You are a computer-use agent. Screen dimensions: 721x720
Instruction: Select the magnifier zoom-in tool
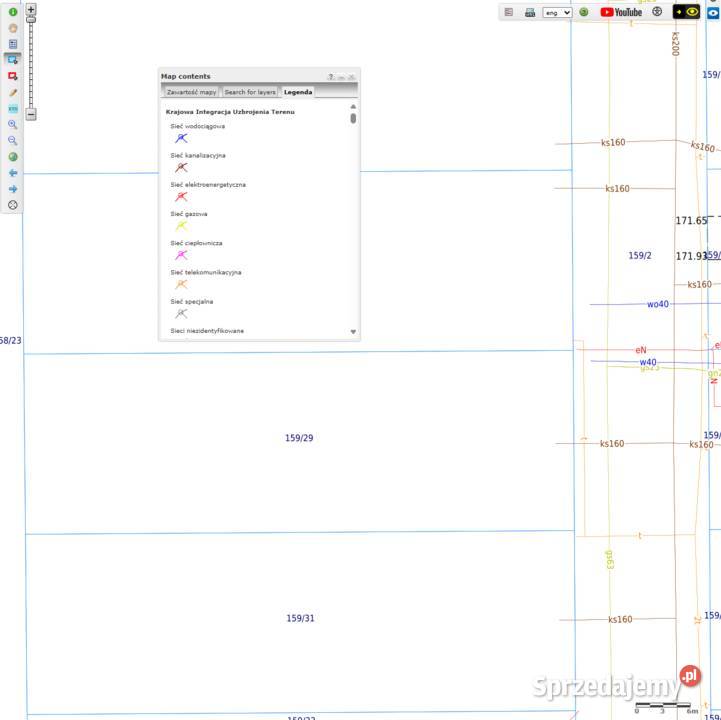(13, 125)
